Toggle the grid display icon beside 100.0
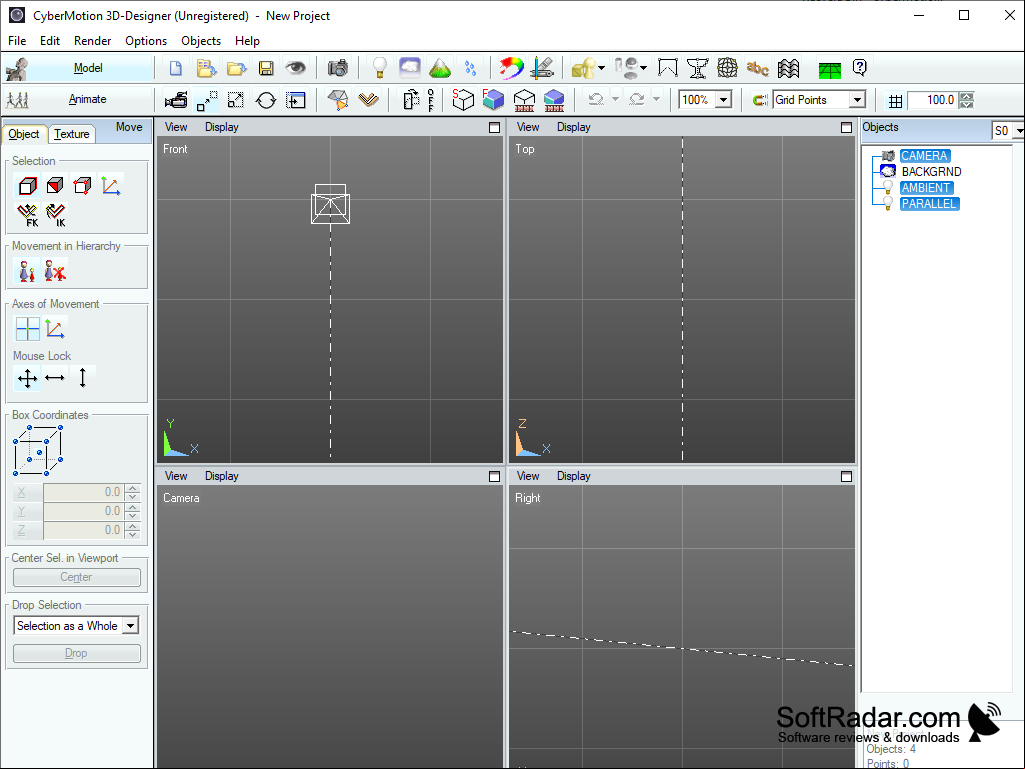This screenshot has height=769, width=1025. (896, 101)
